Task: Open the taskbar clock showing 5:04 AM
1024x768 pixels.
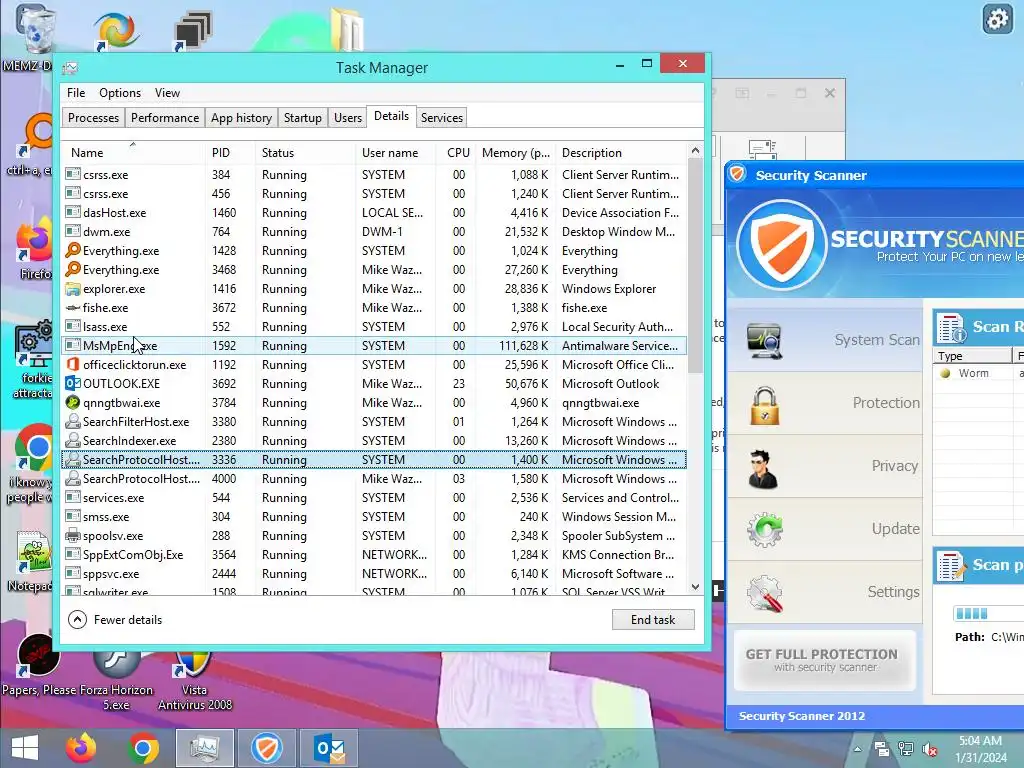Action: pos(980,749)
